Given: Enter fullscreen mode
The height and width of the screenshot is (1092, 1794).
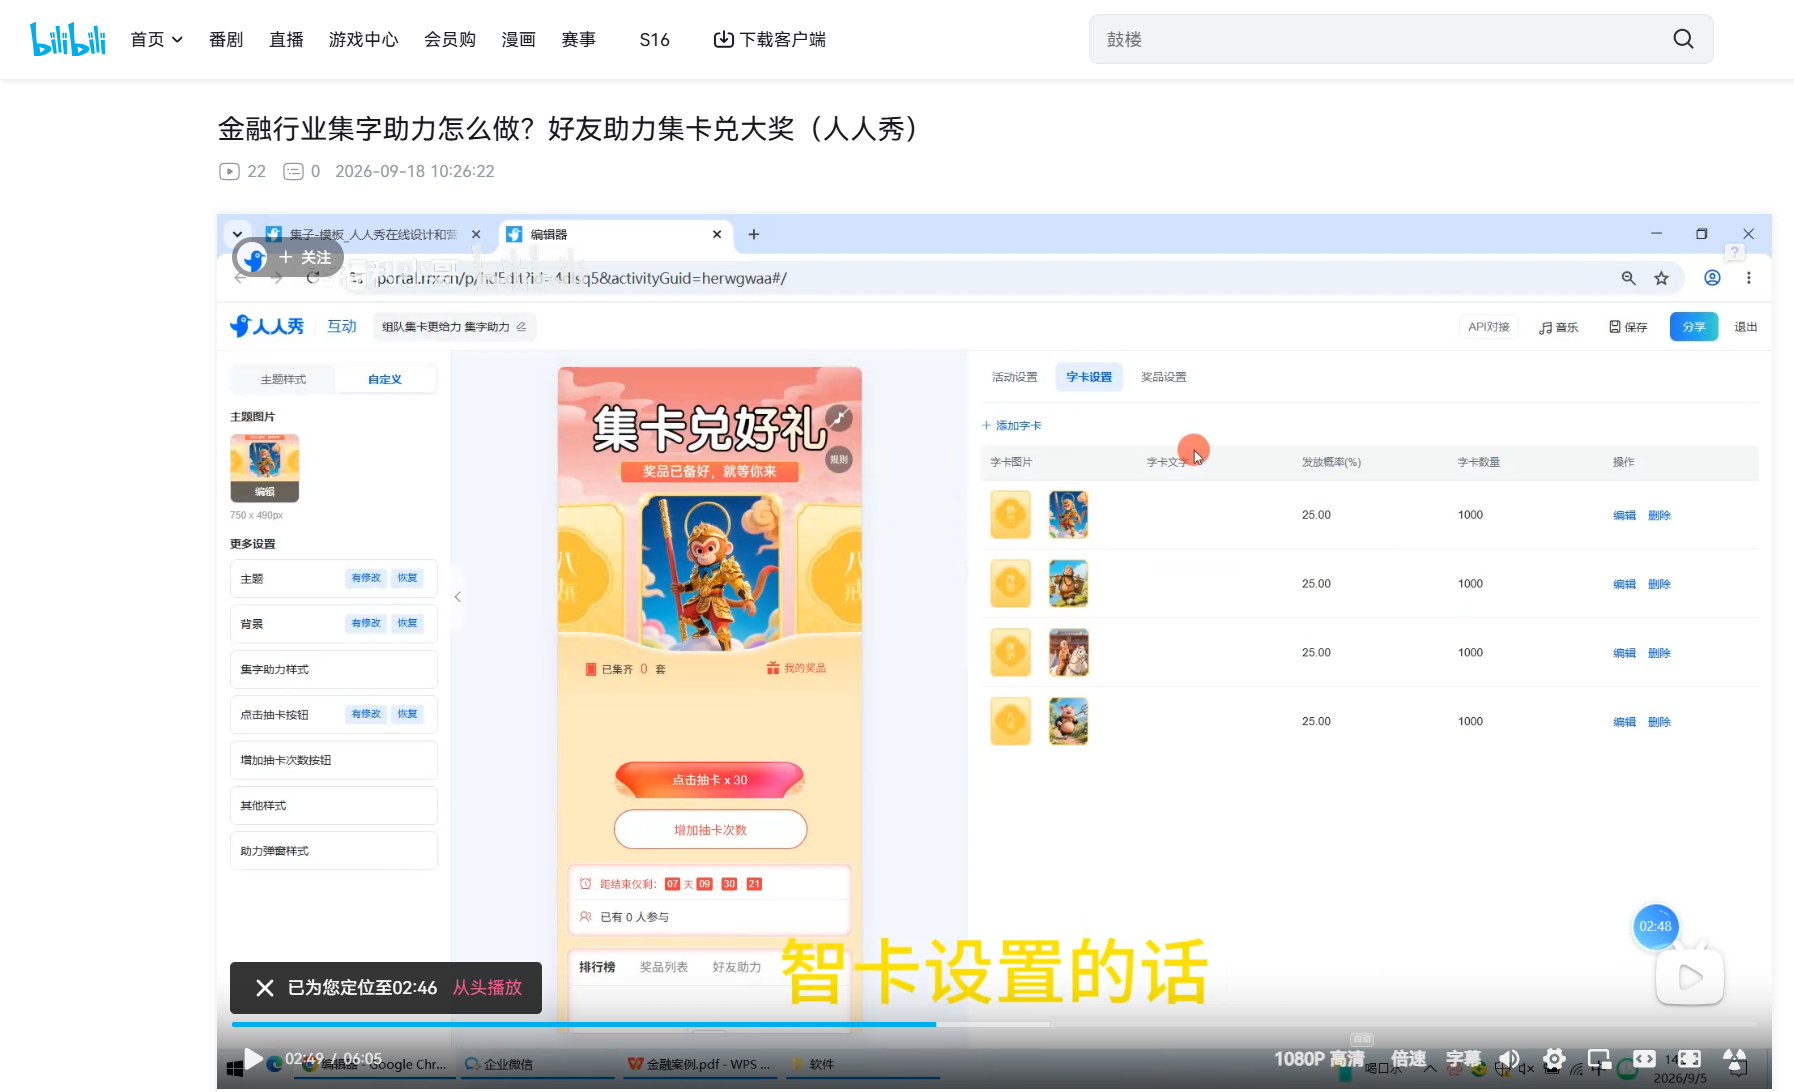Looking at the screenshot, I should (x=1735, y=1059).
